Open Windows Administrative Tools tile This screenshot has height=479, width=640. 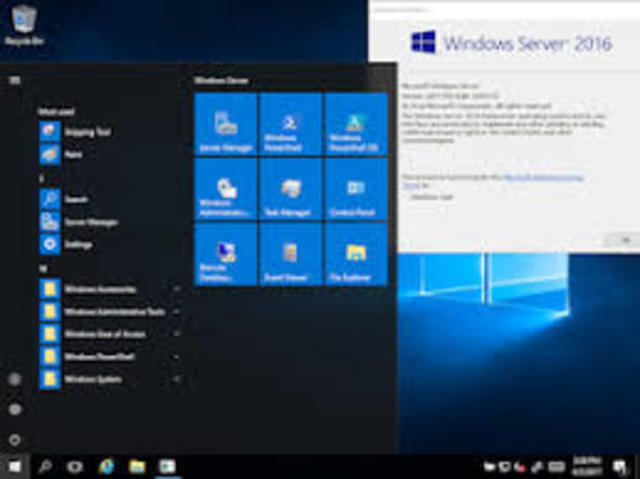click(226, 189)
